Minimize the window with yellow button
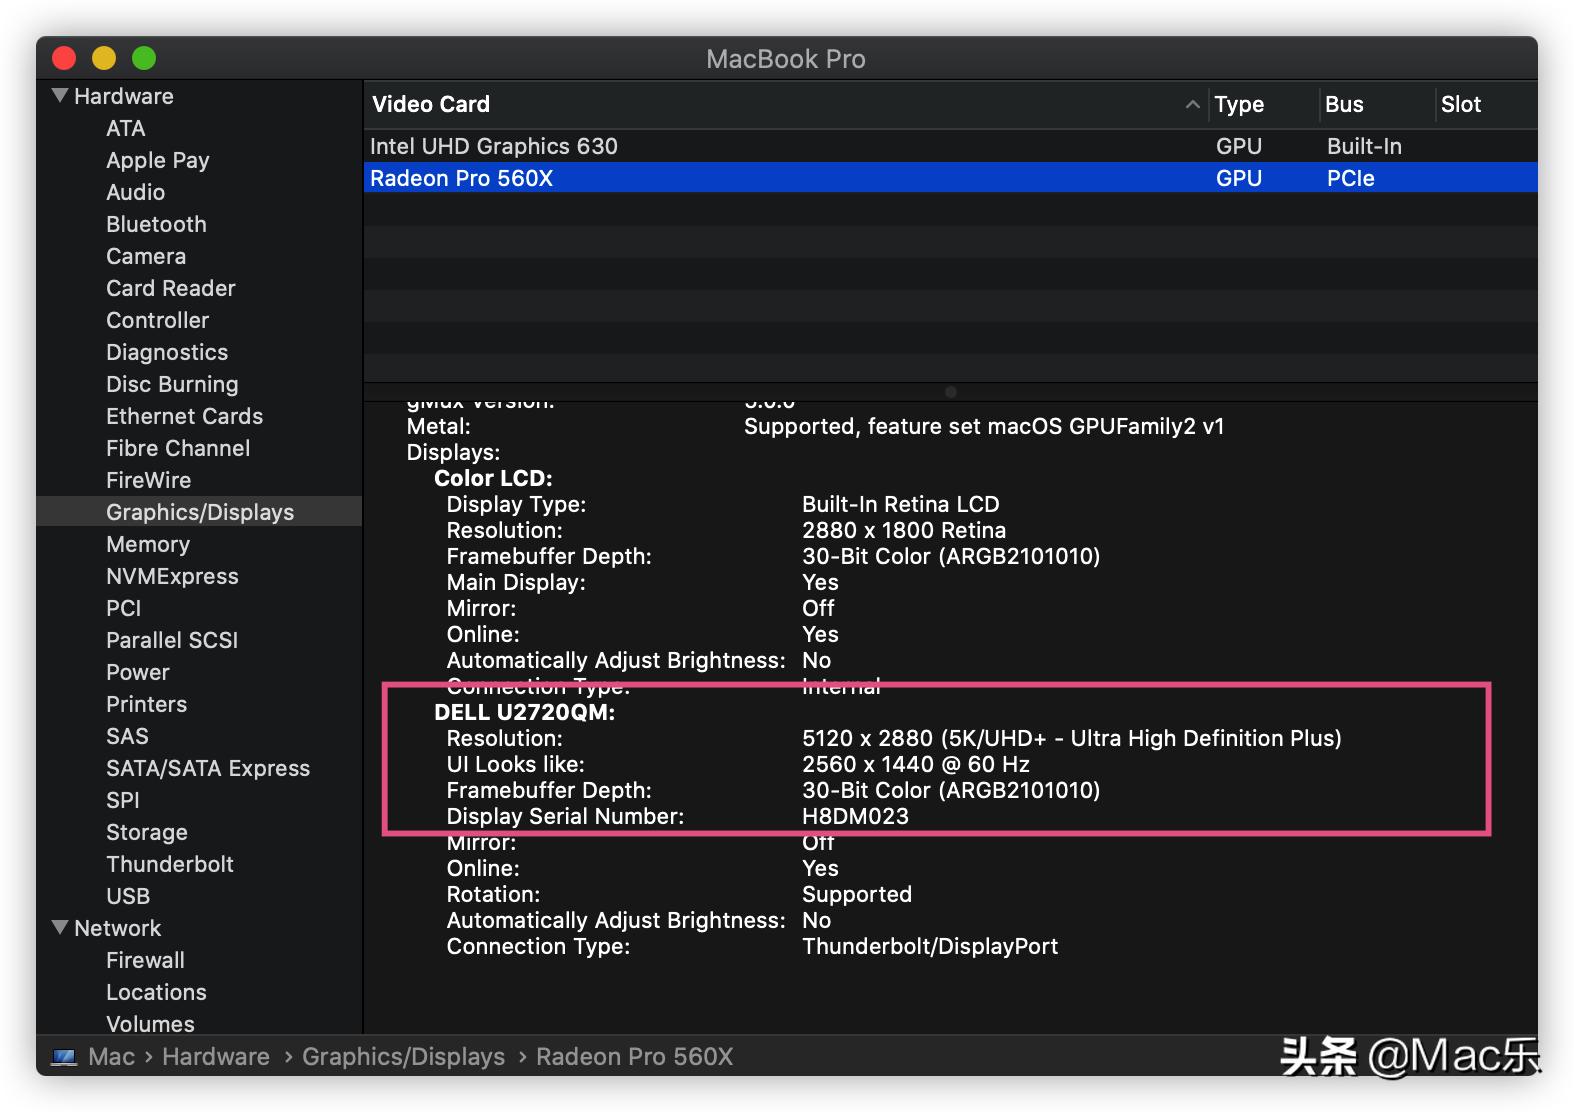Screen dimensions: 1574x1112 click(x=104, y=58)
